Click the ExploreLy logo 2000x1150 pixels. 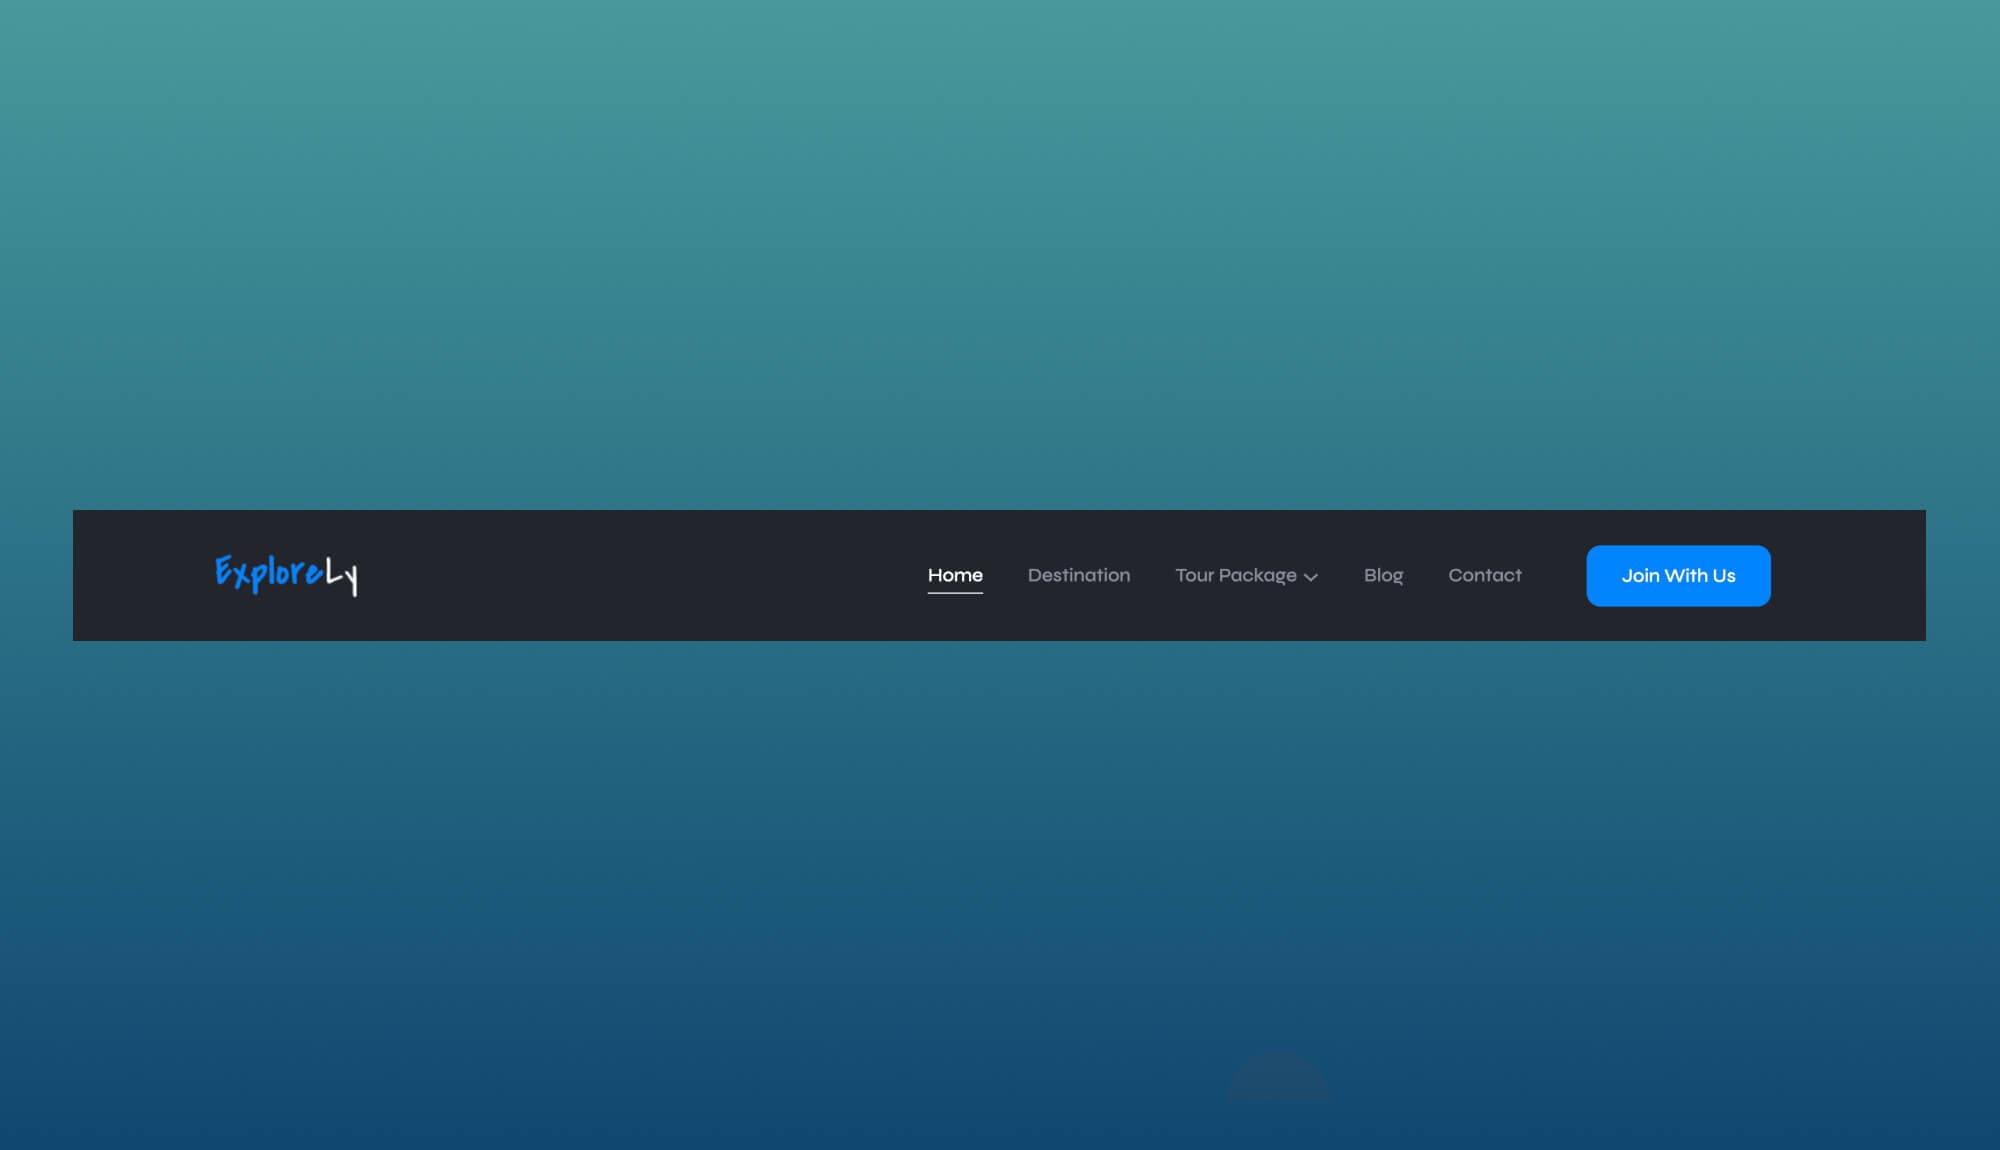(x=286, y=574)
